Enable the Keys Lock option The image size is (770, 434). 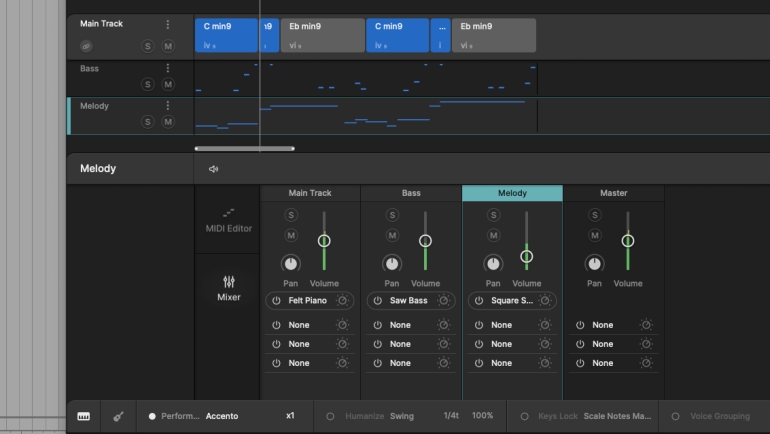(524, 416)
